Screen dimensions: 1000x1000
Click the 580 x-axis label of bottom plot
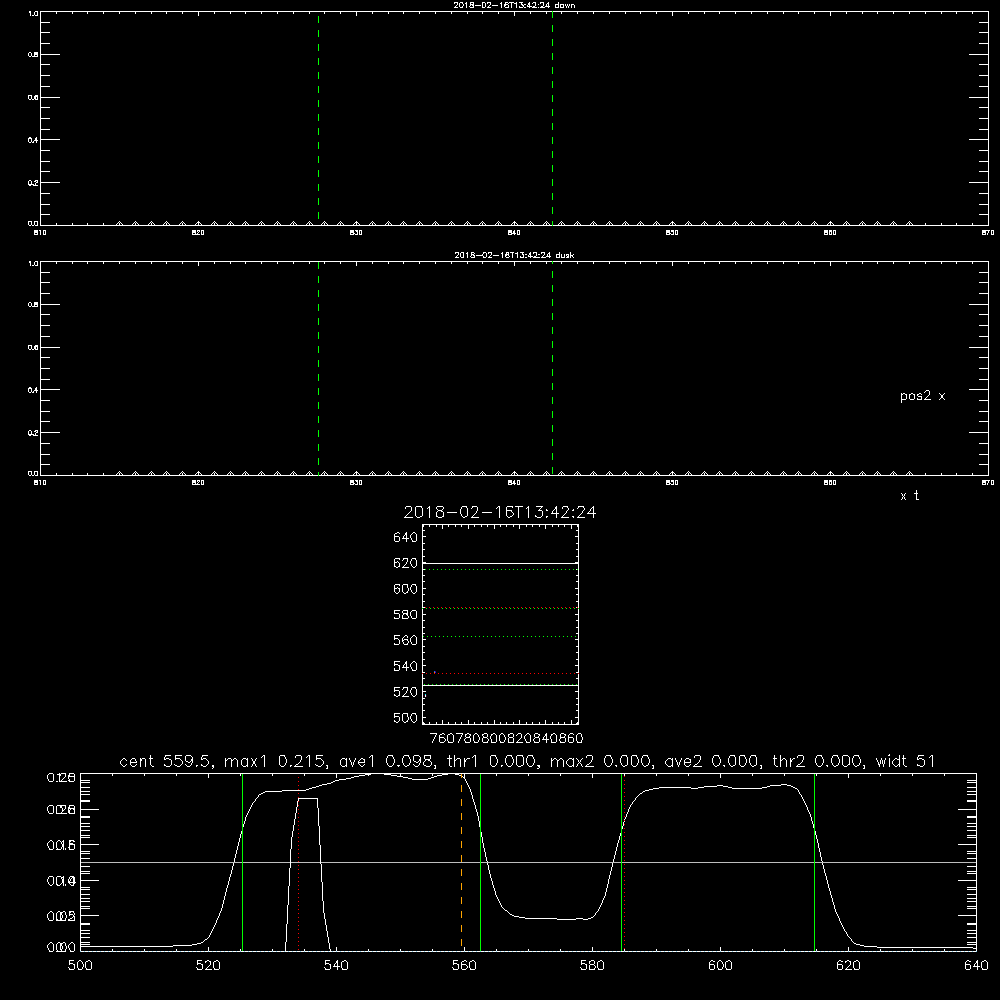pyautogui.click(x=592, y=966)
